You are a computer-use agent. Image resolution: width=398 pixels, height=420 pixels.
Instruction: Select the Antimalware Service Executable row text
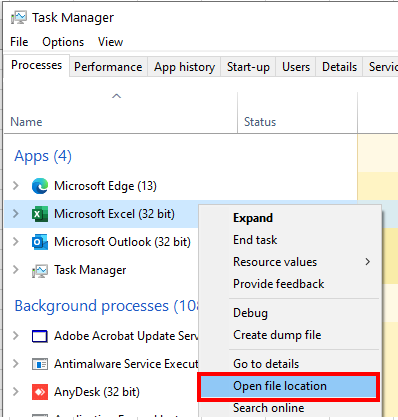pos(126,364)
